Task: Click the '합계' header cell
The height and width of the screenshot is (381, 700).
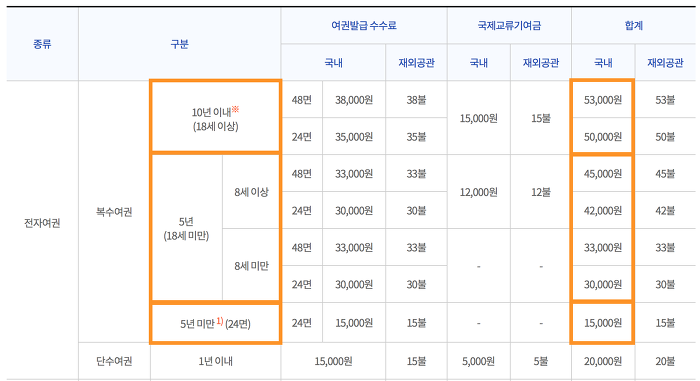Action: pos(633,25)
